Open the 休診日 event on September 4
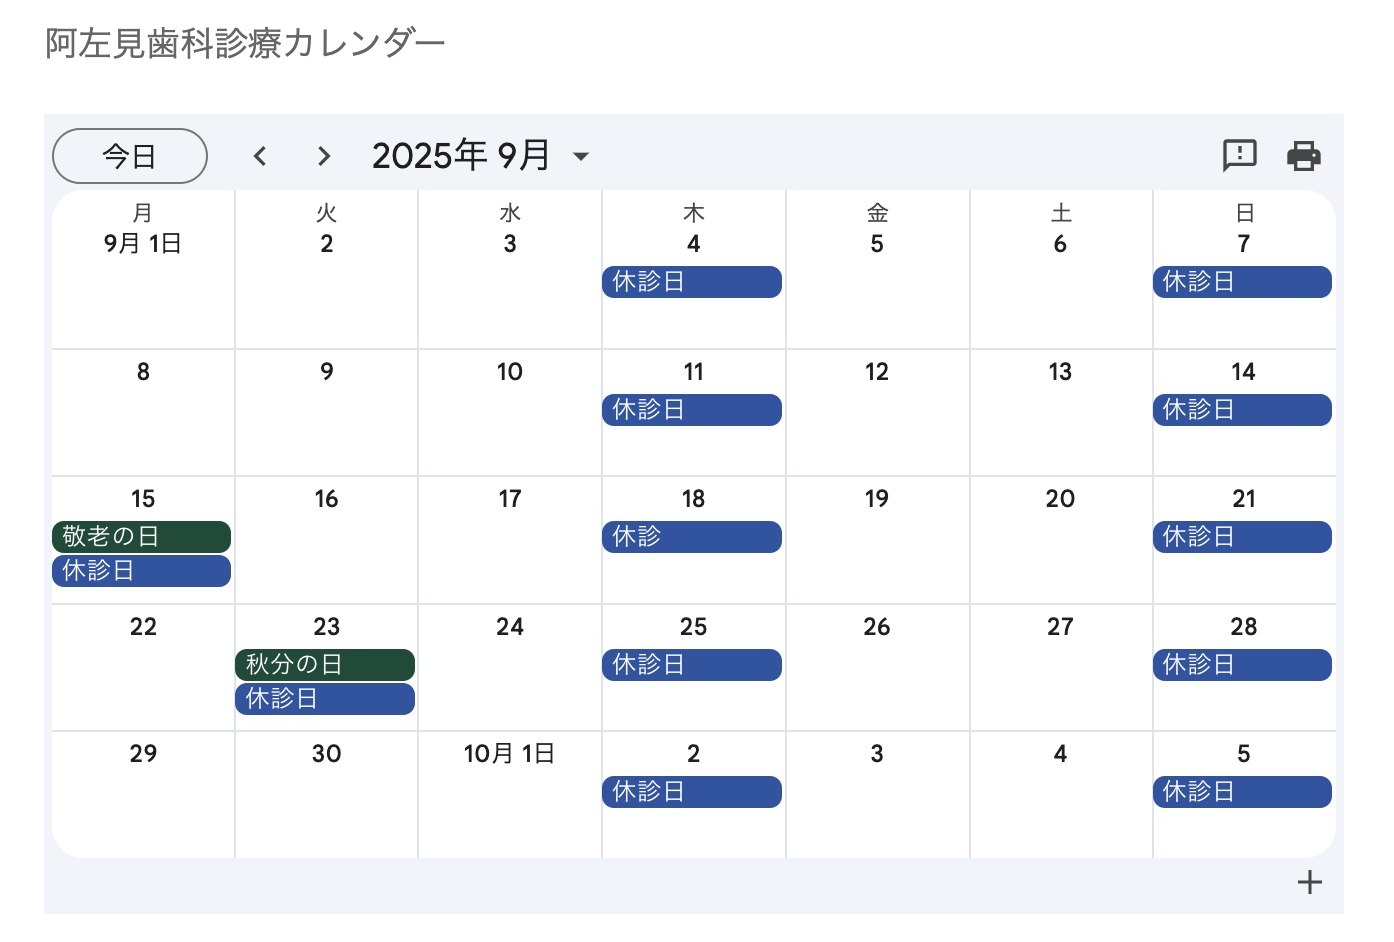The width and height of the screenshot is (1394, 942). (x=692, y=282)
